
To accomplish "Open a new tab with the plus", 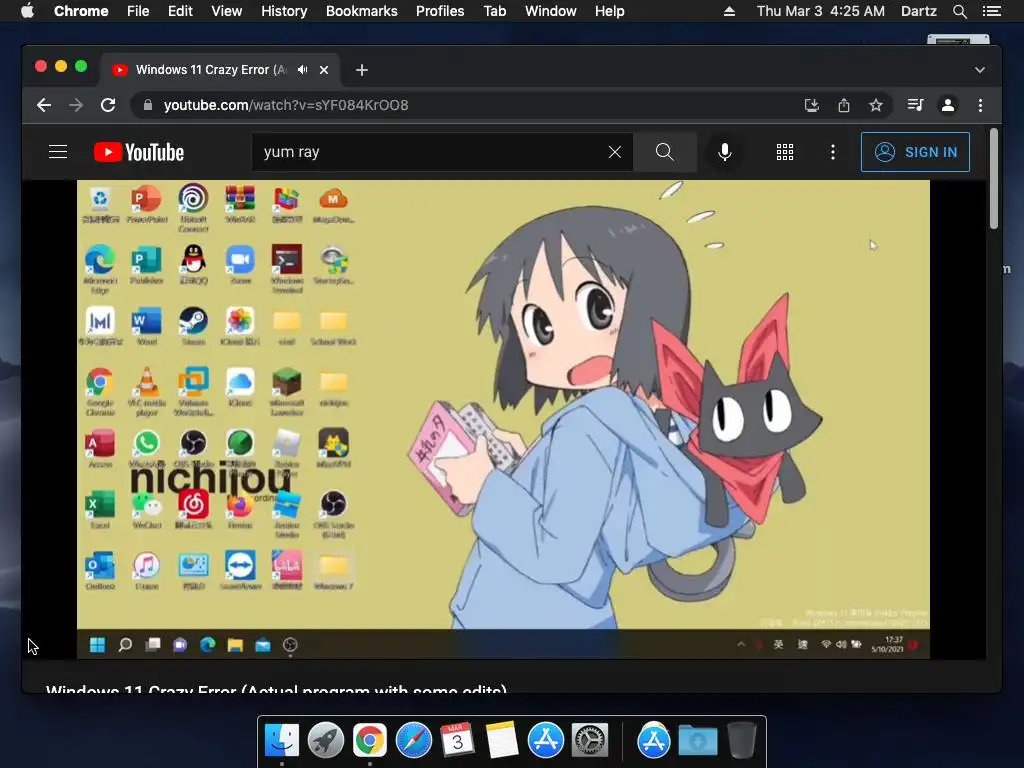I will [x=362, y=70].
